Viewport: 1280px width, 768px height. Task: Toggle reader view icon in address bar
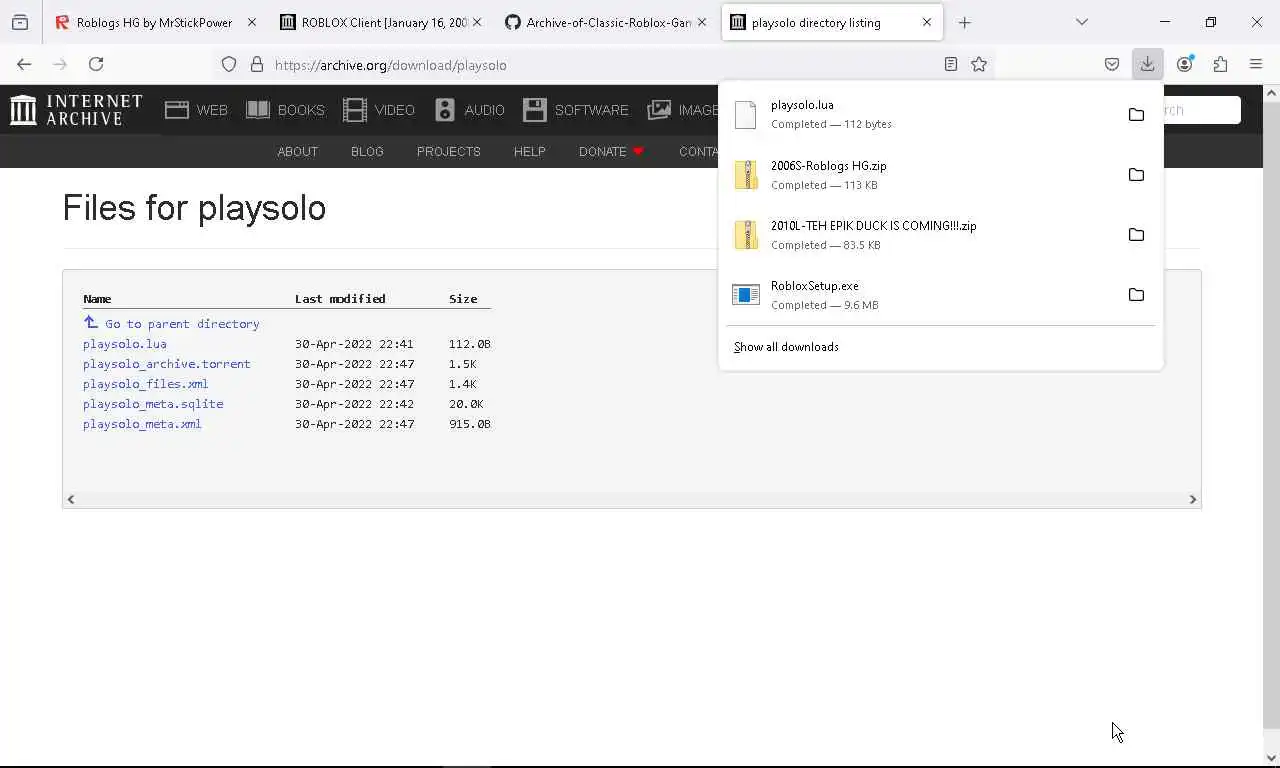(x=951, y=65)
